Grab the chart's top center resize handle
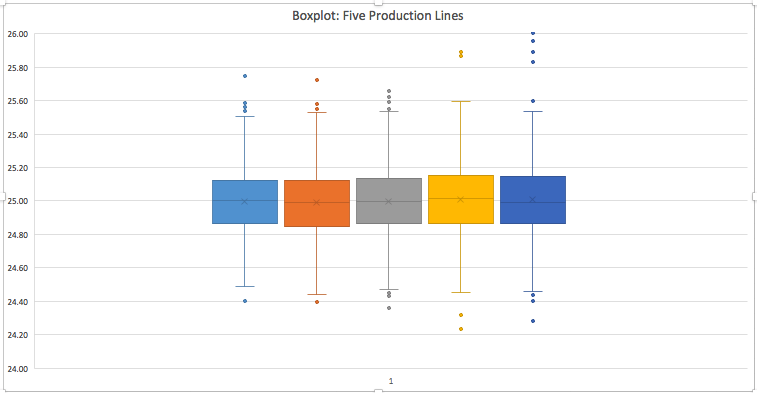Image resolution: width=757 pixels, height=393 pixels. pyautogui.click(x=378, y=3)
